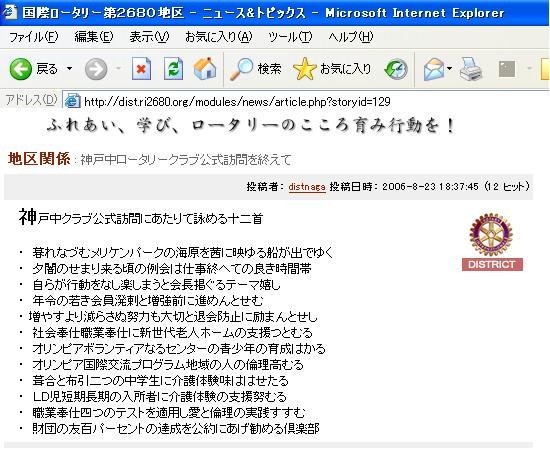This screenshot has height=452, width=550.
Task: Expand the Back button history dropdown arrow
Action: click(x=69, y=68)
